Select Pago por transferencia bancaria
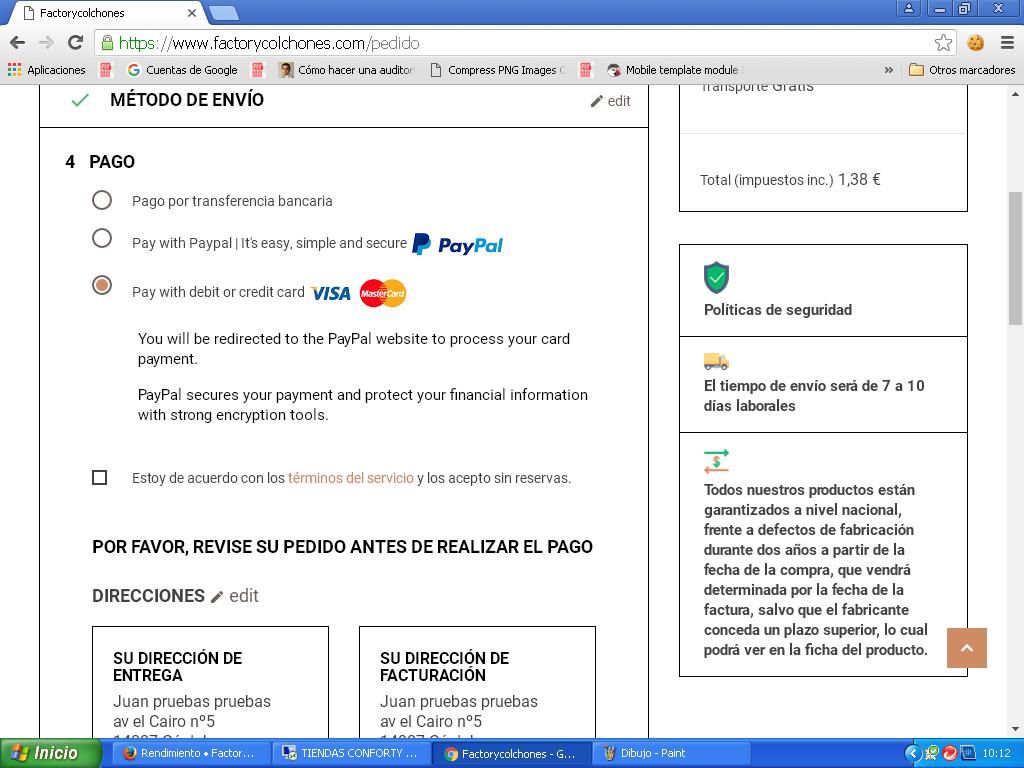 pos(102,200)
